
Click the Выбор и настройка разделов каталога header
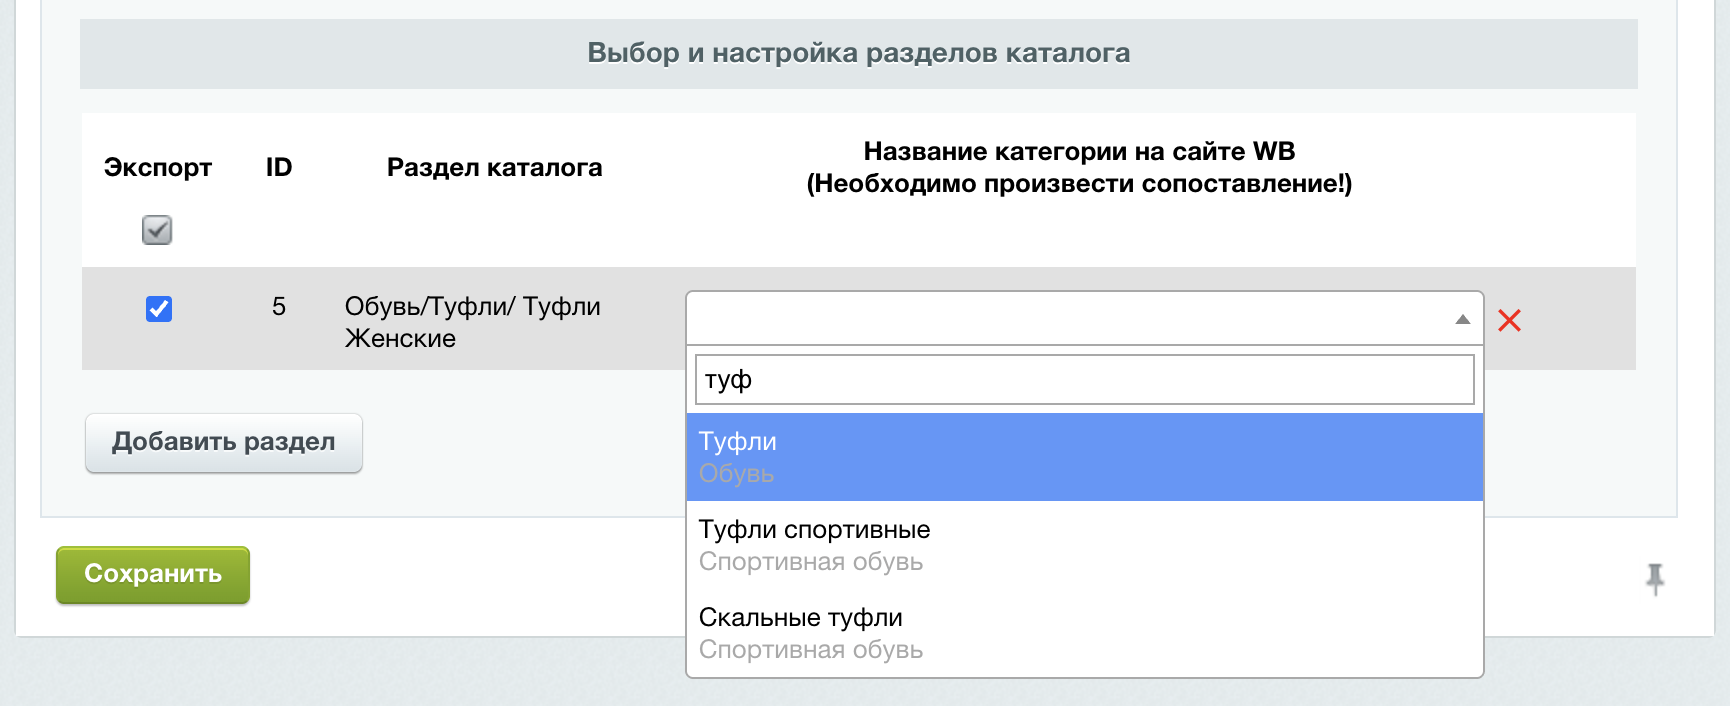pyautogui.click(x=858, y=53)
